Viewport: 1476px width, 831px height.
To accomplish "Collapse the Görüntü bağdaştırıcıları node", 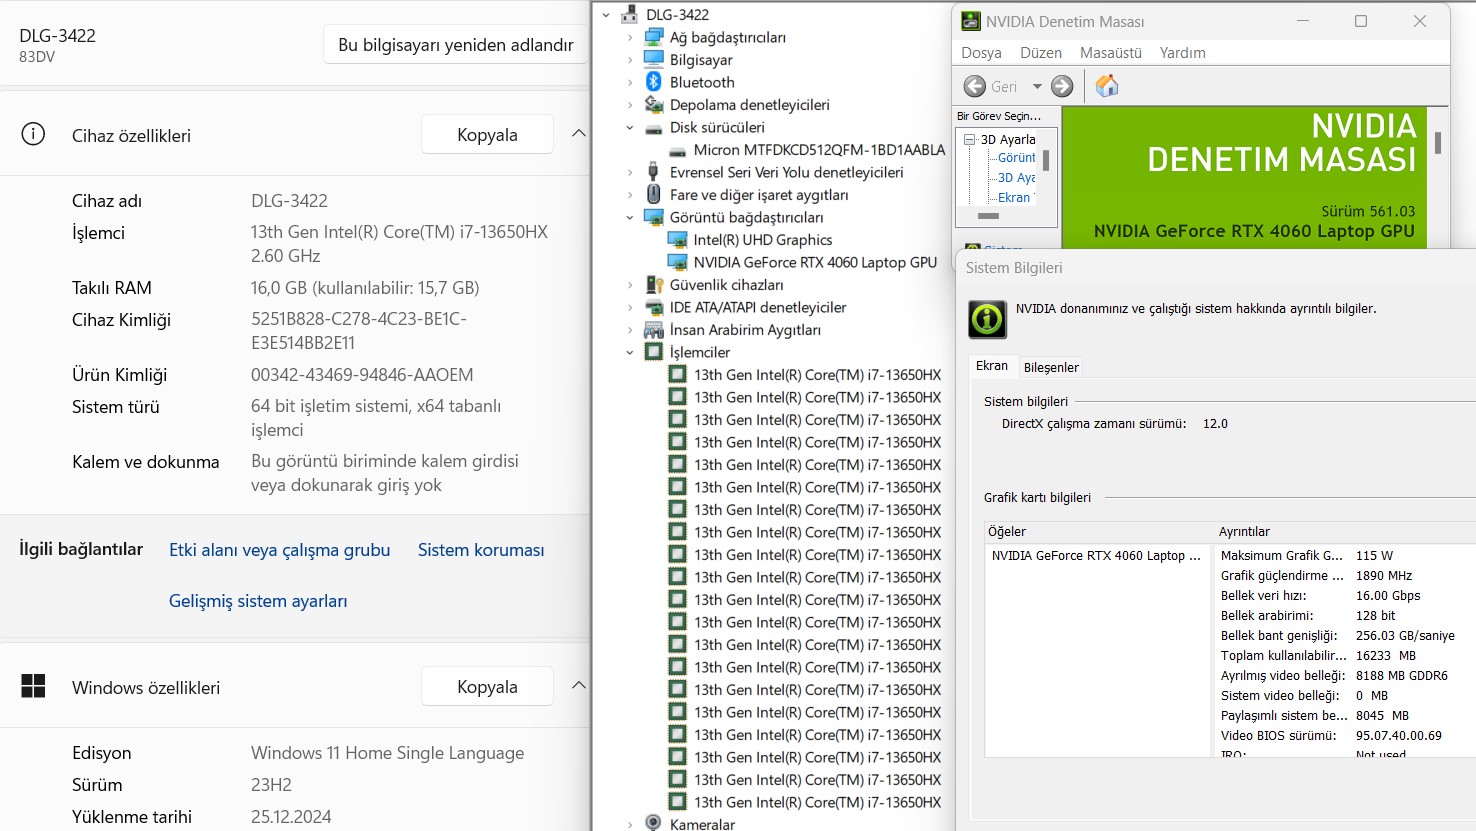I will tap(630, 217).
